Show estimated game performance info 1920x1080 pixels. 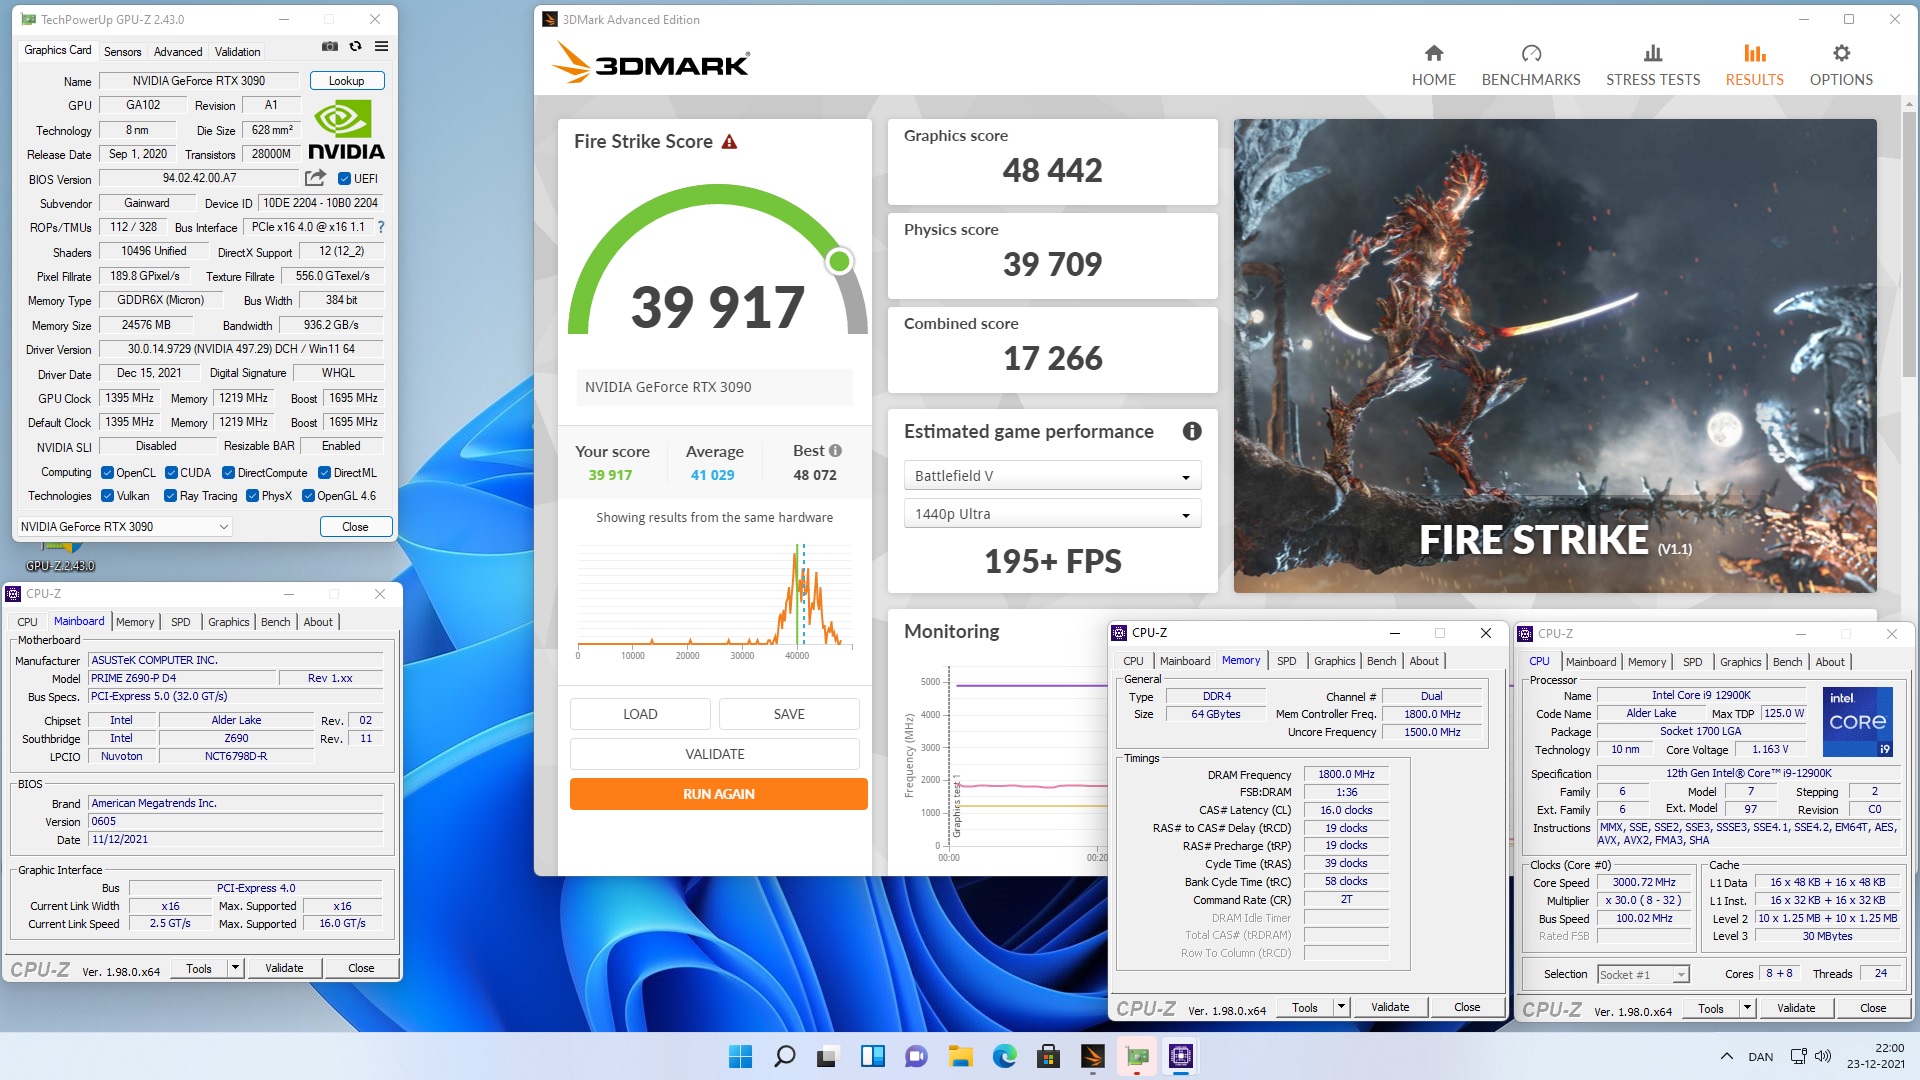pyautogui.click(x=1192, y=431)
